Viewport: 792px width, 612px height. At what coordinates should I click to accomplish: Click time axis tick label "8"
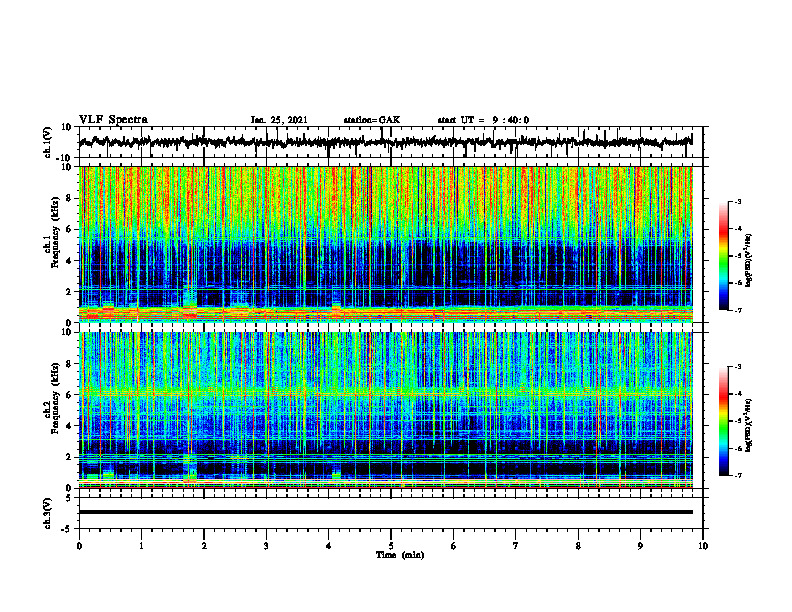point(578,546)
